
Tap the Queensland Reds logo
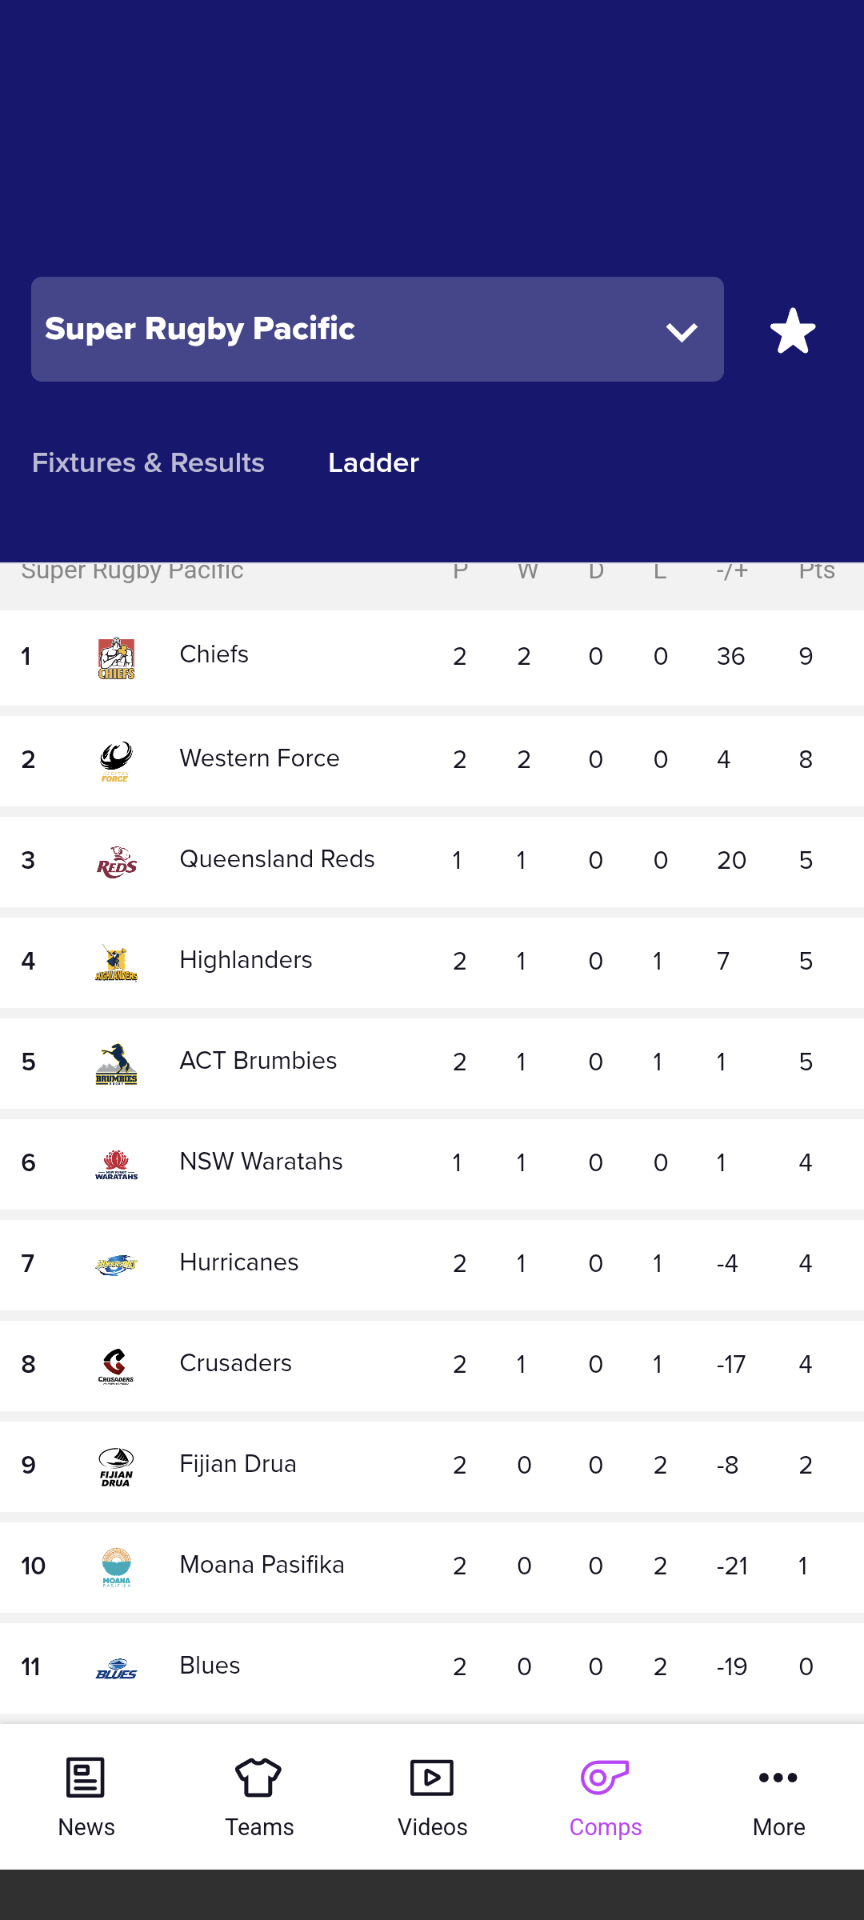click(116, 861)
